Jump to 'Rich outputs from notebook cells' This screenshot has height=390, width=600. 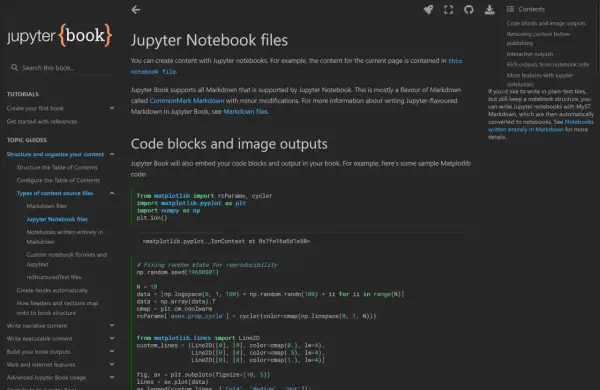click(548, 65)
